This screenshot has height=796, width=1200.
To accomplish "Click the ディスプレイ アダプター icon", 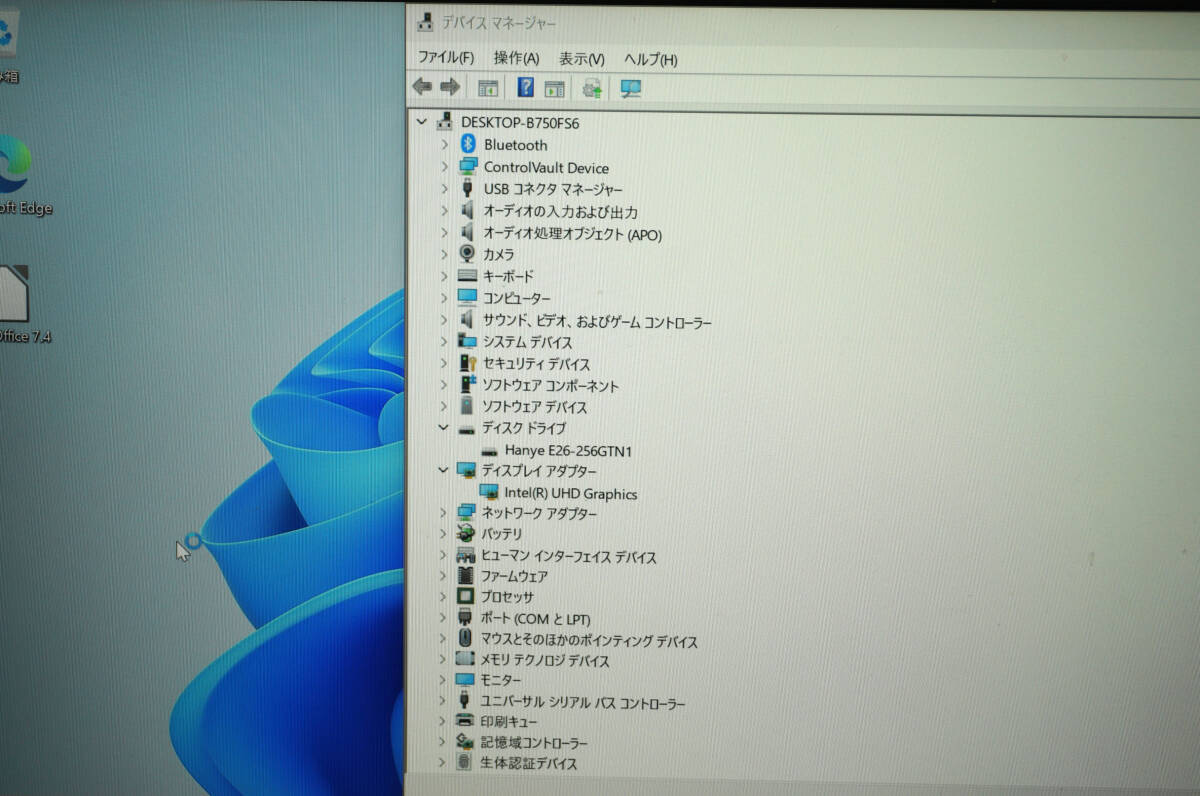I will pyautogui.click(x=467, y=470).
